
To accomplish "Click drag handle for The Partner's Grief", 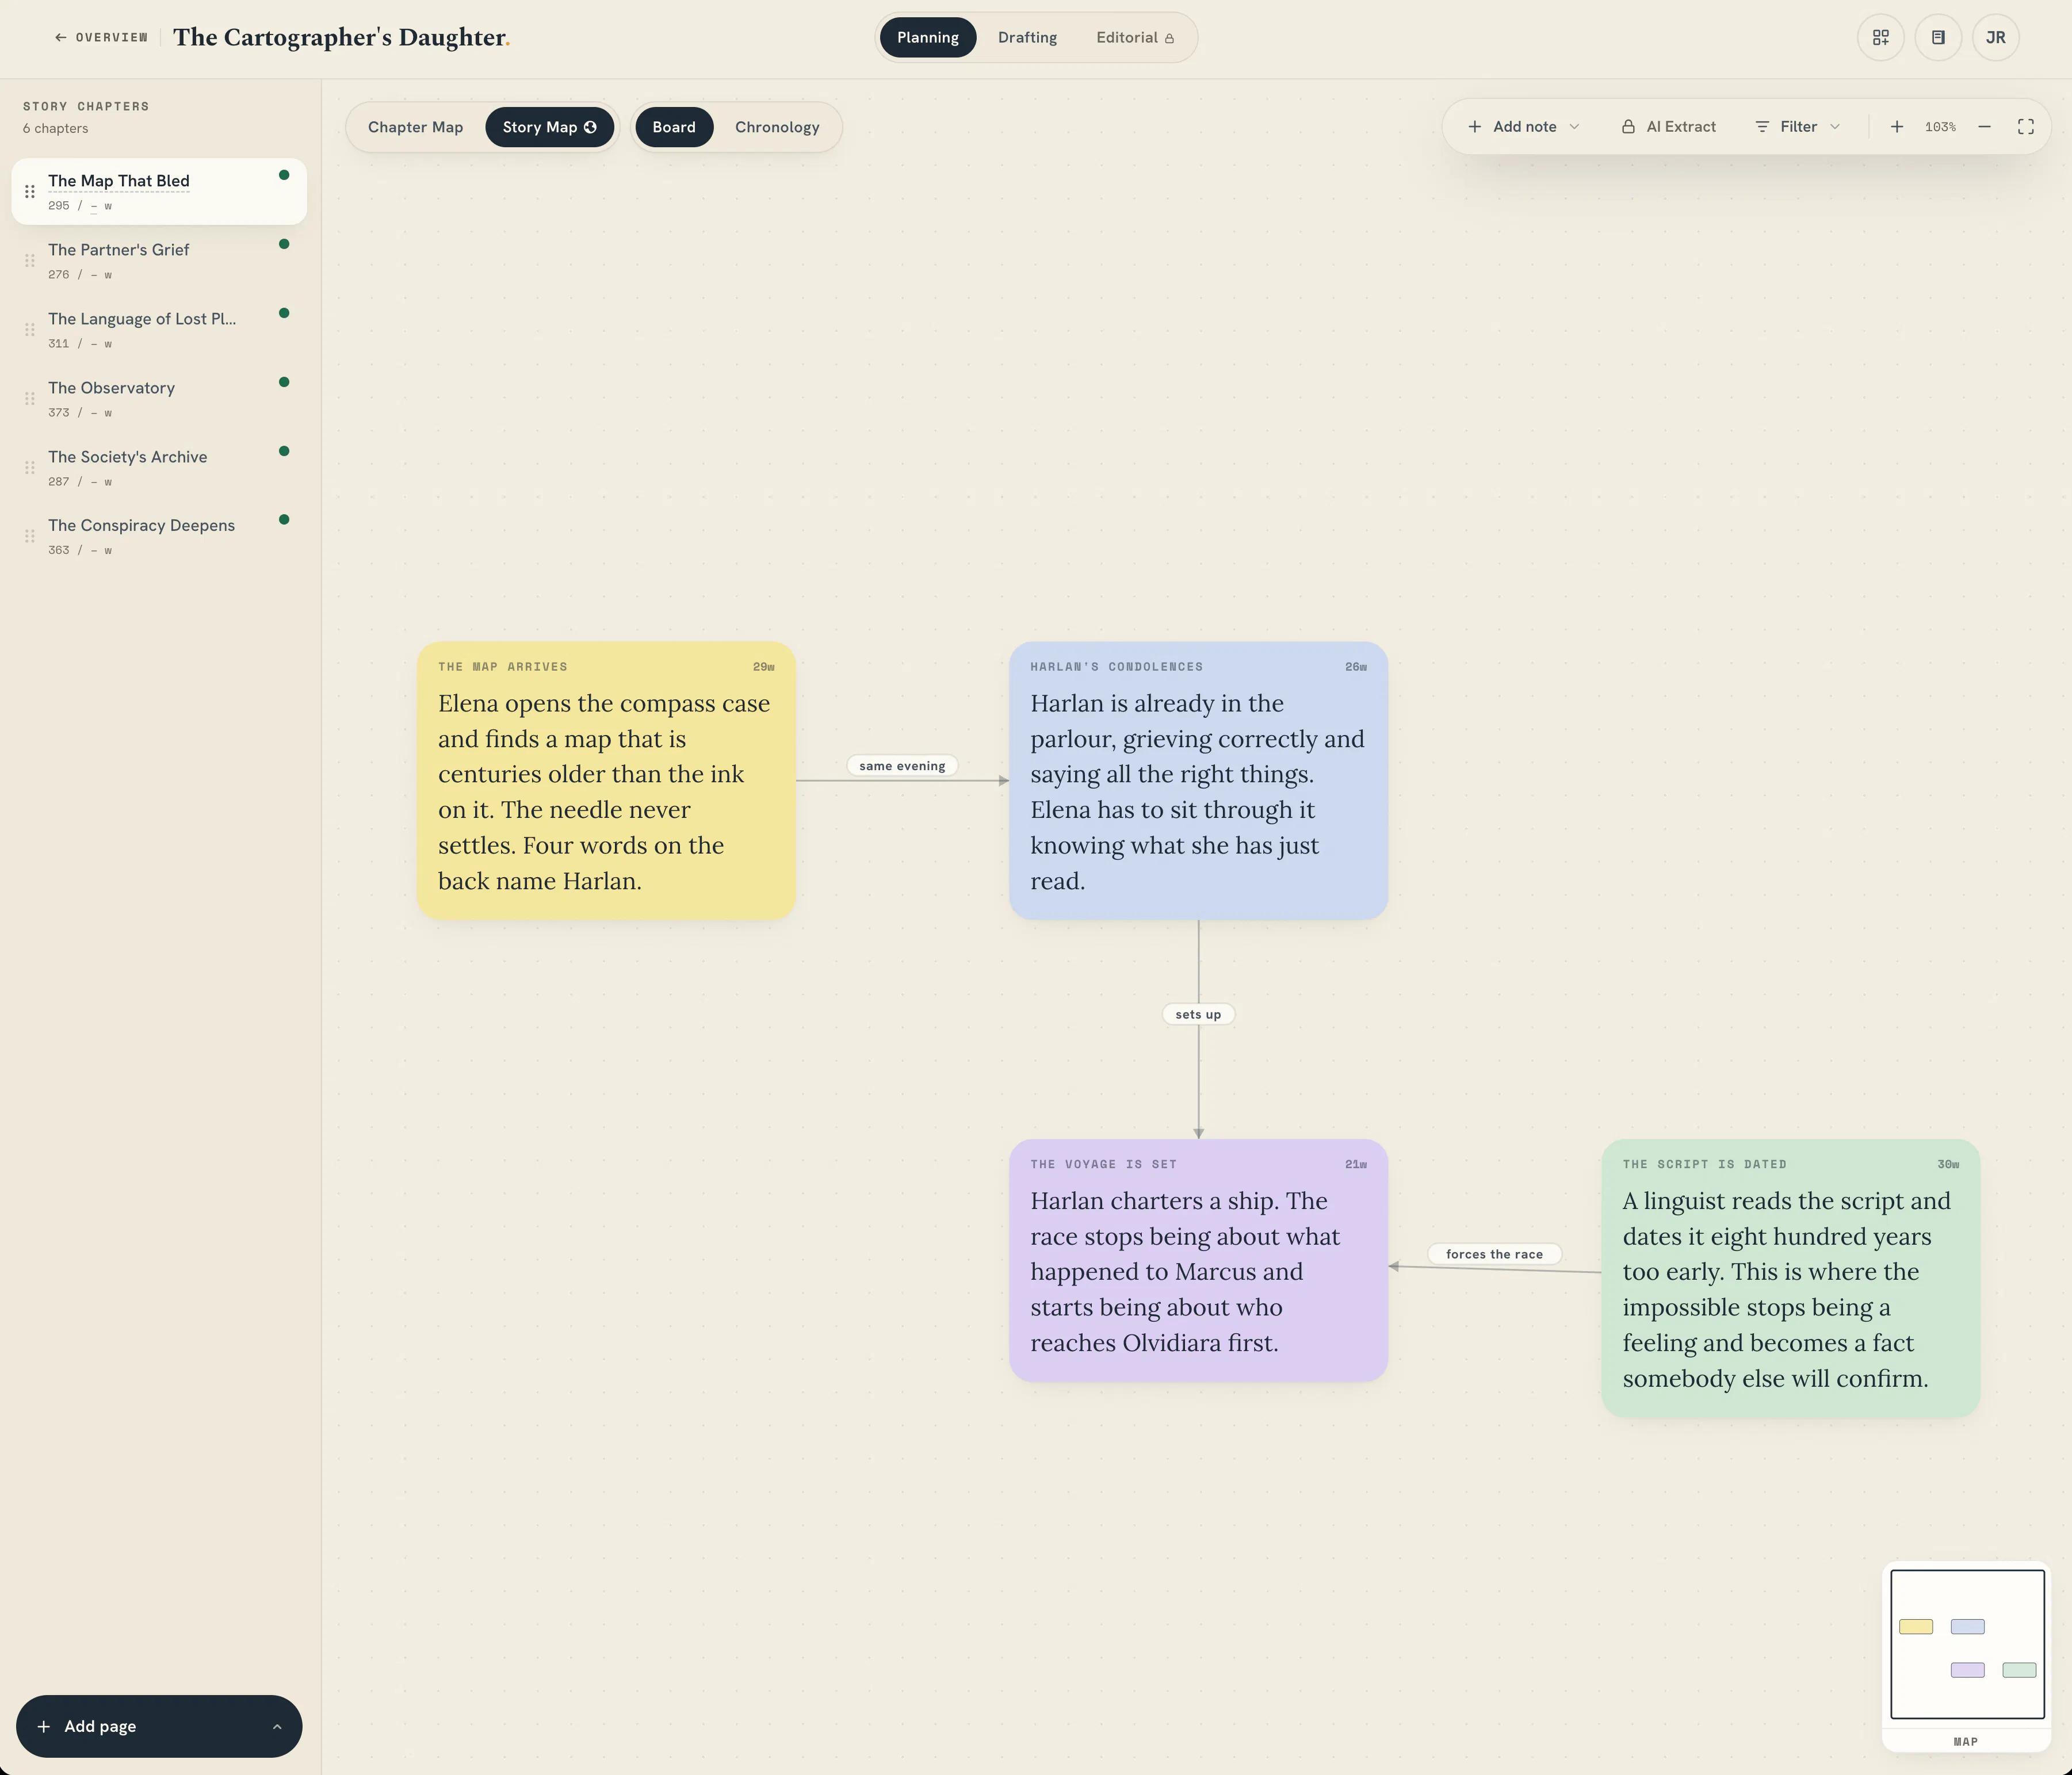I will [30, 260].
